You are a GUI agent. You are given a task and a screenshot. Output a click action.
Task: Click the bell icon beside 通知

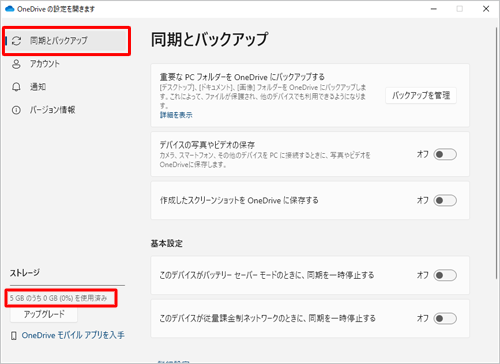click(x=16, y=87)
